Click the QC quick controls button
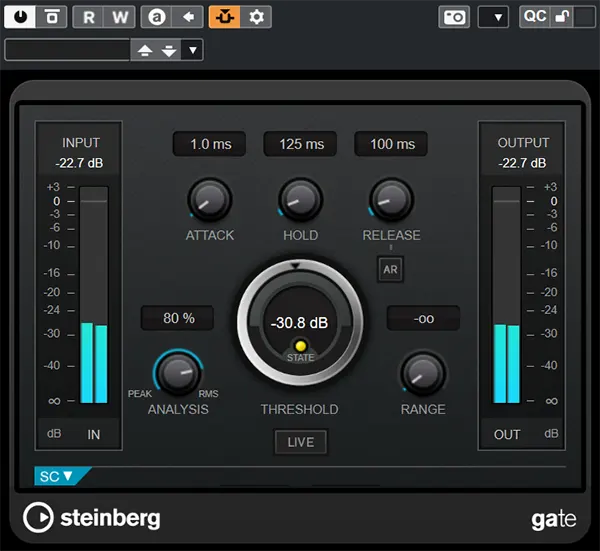Viewport: 600px width, 551px height. (535, 17)
